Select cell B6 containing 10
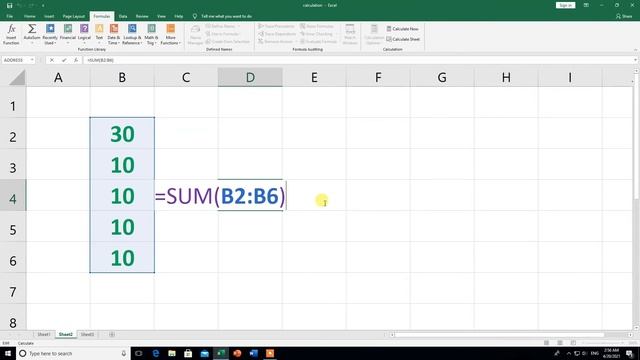This screenshot has width=640, height=360. pyautogui.click(x=122, y=257)
